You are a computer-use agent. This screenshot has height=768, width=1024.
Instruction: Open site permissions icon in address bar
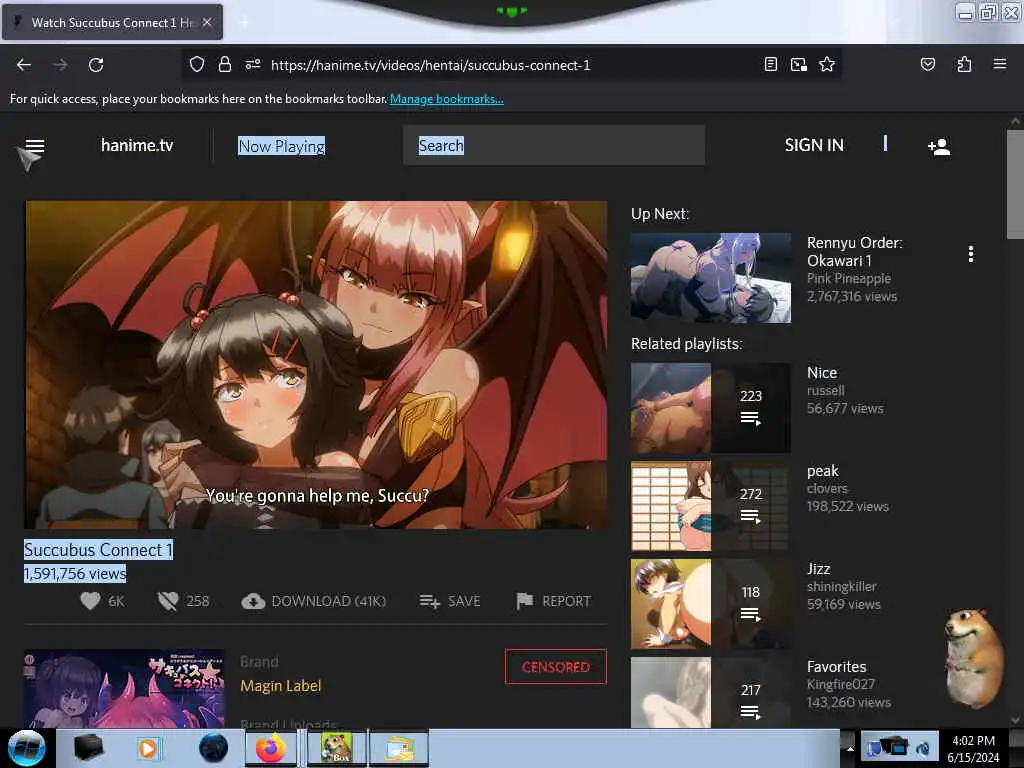coord(253,64)
